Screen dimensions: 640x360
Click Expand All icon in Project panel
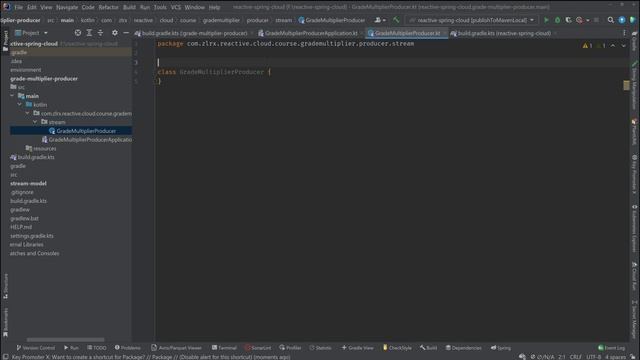tap(89, 33)
